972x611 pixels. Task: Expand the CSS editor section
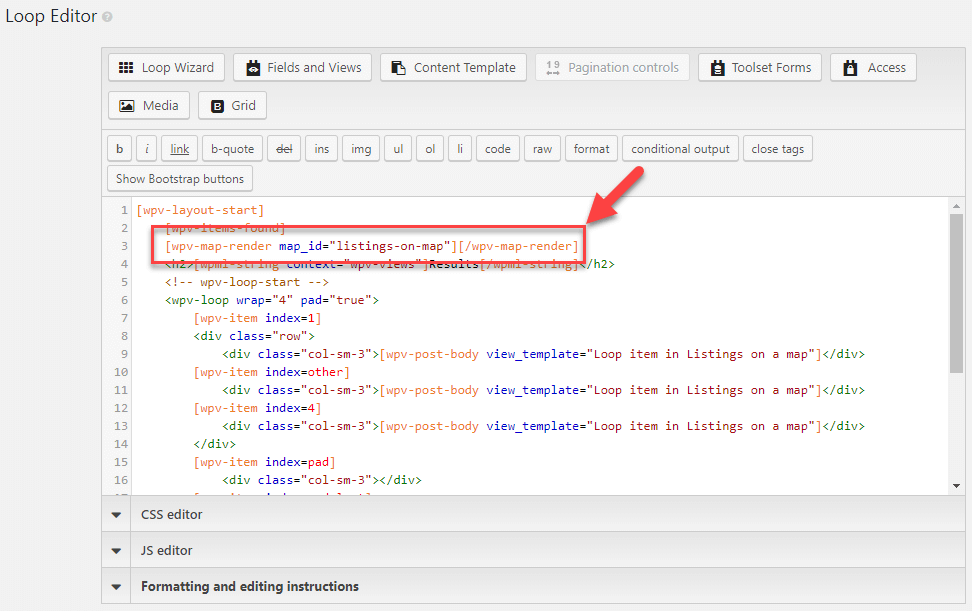tap(534, 514)
